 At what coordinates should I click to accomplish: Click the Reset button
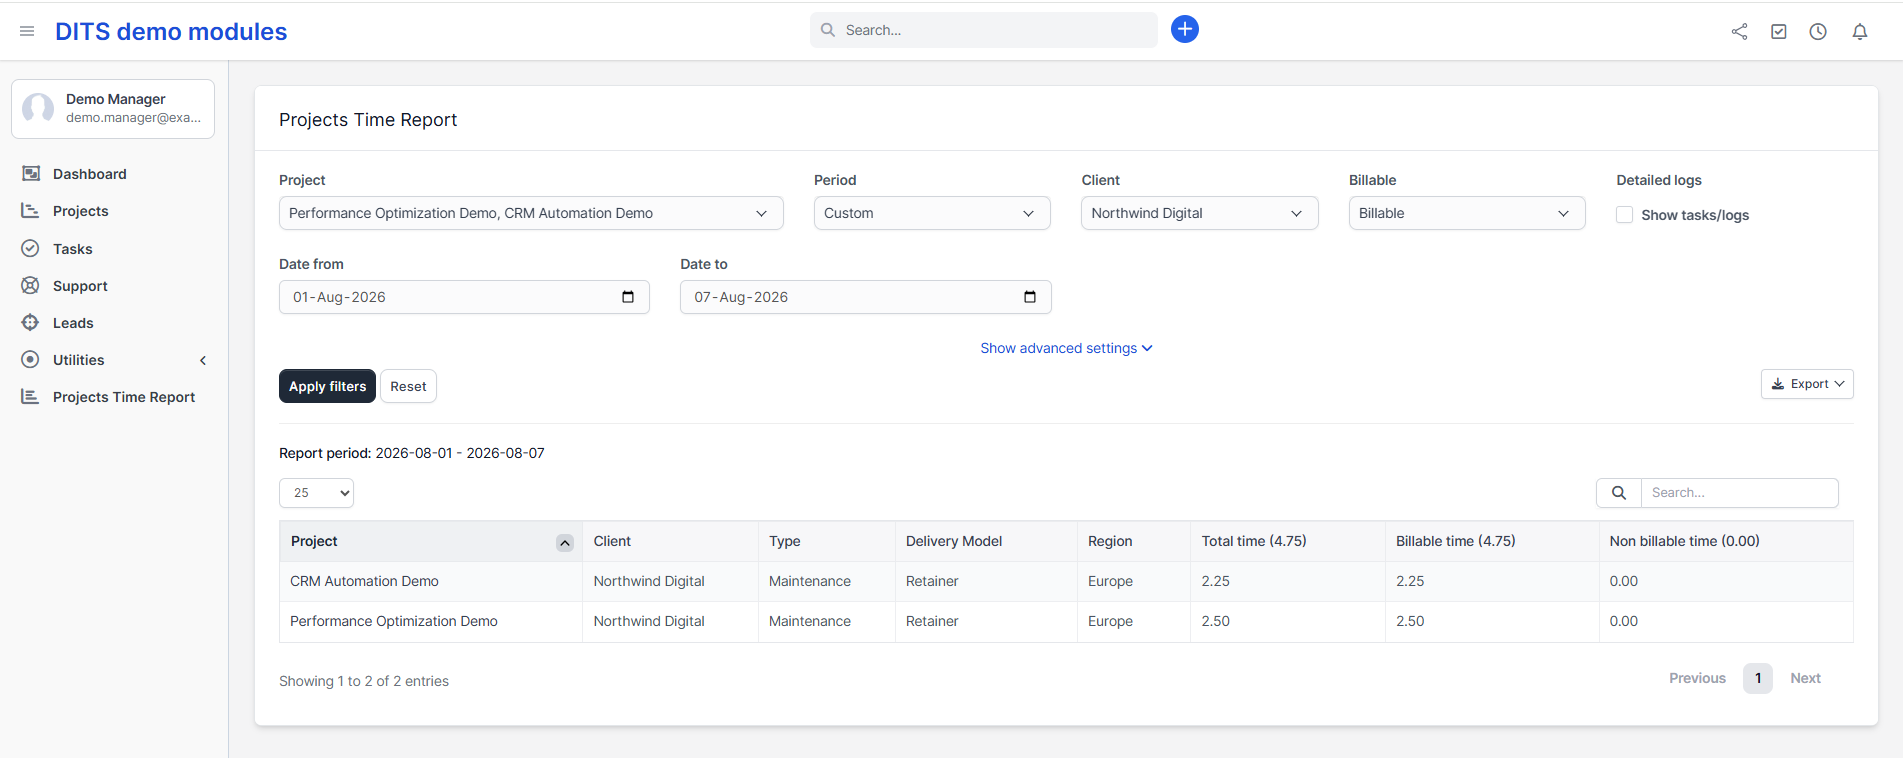click(408, 386)
